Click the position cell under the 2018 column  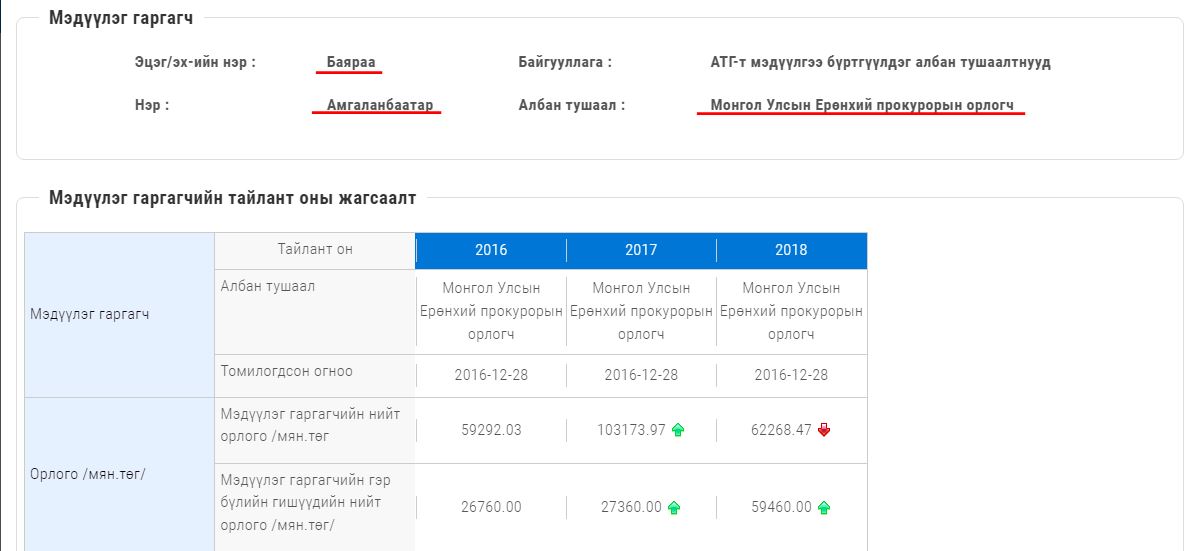(791, 311)
